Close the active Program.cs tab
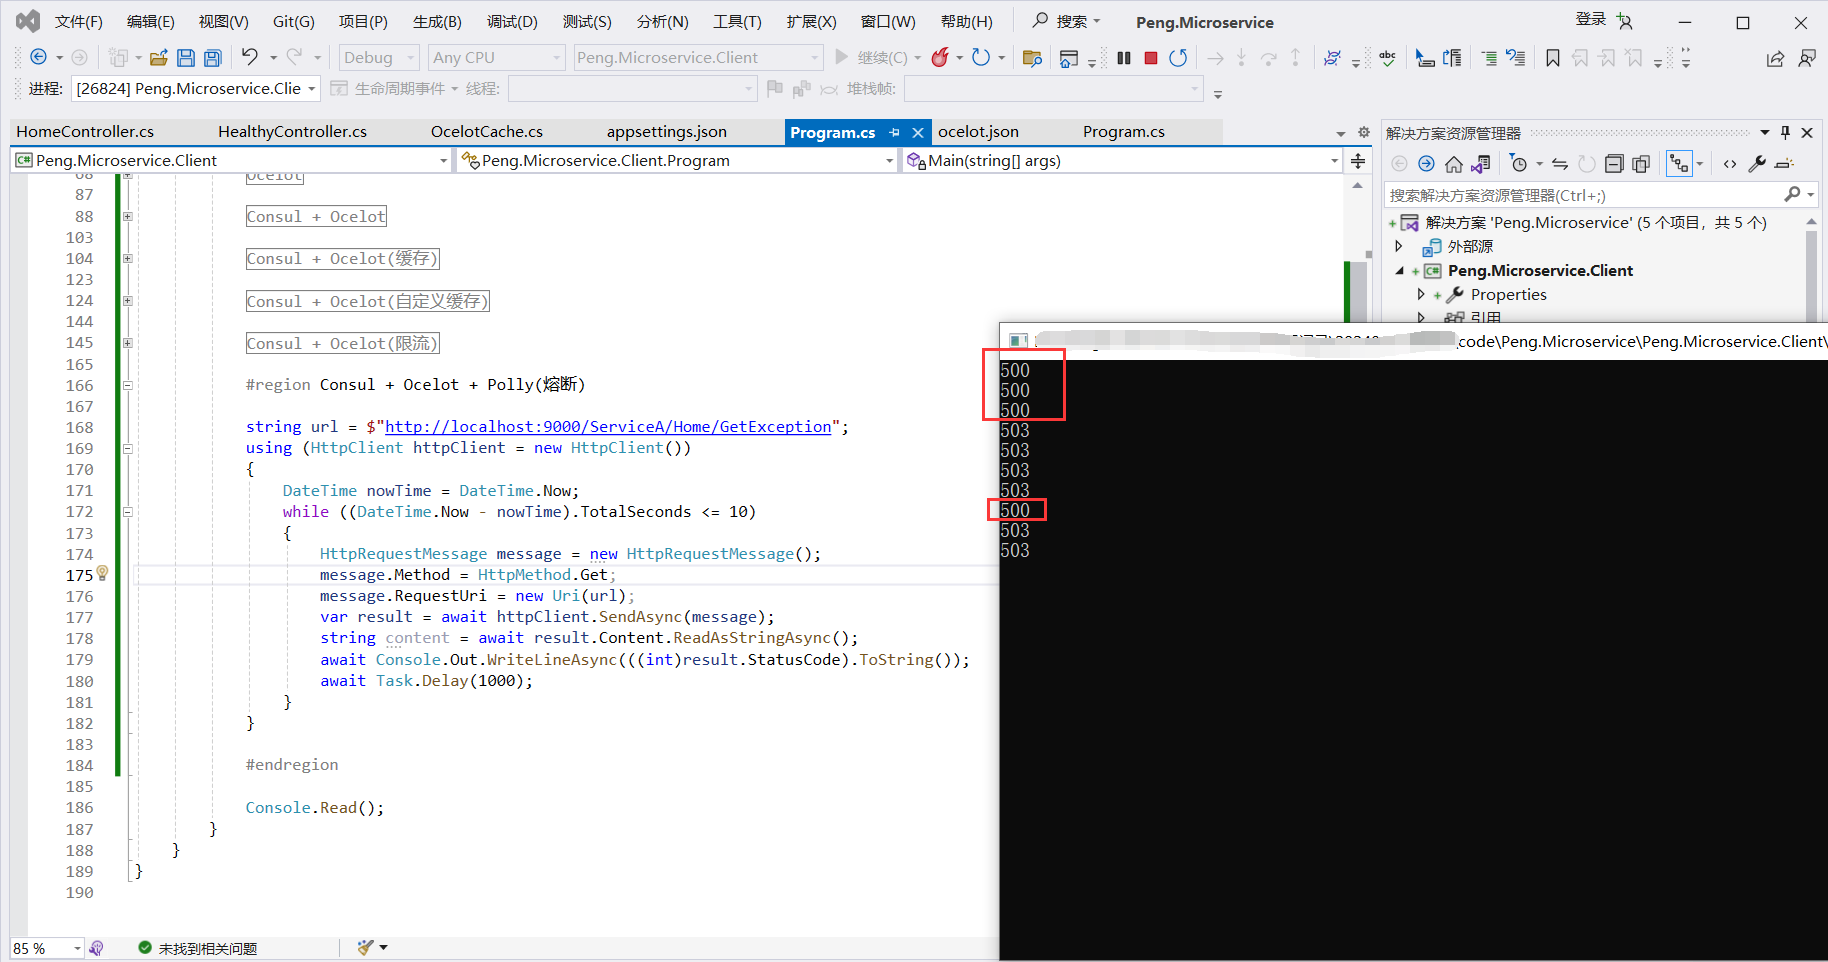 (918, 132)
